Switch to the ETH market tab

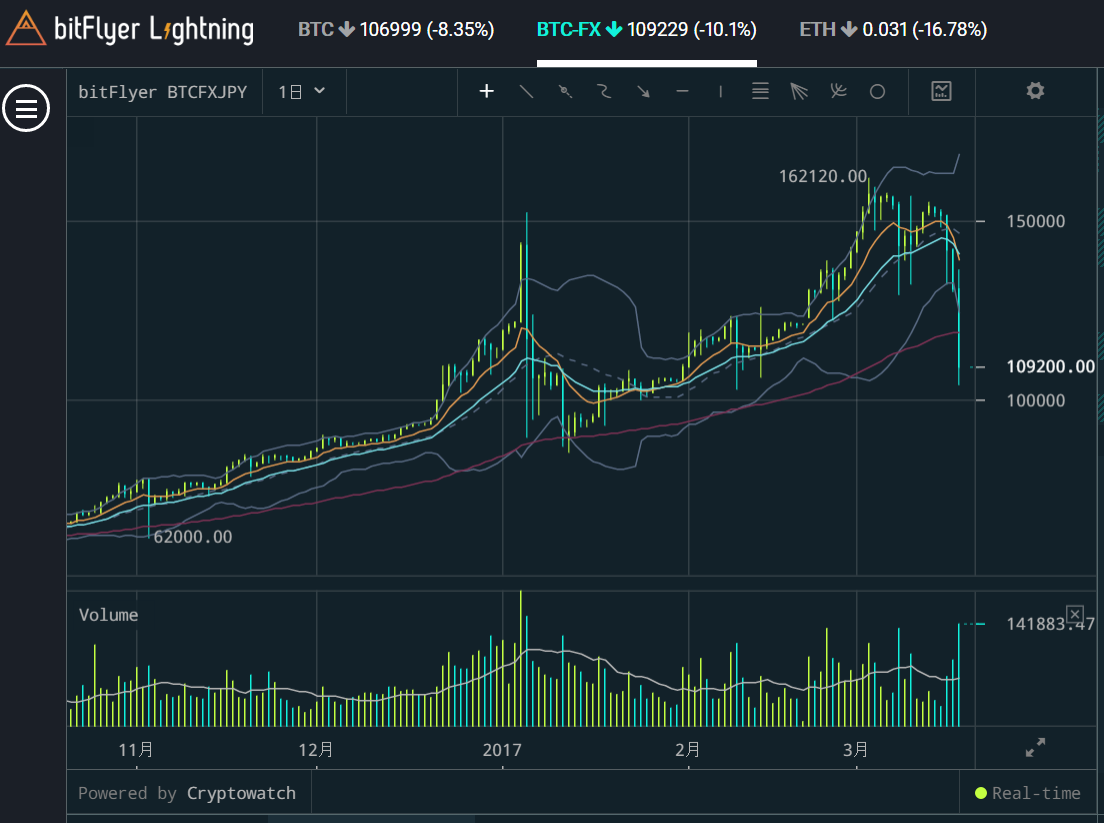tap(891, 30)
